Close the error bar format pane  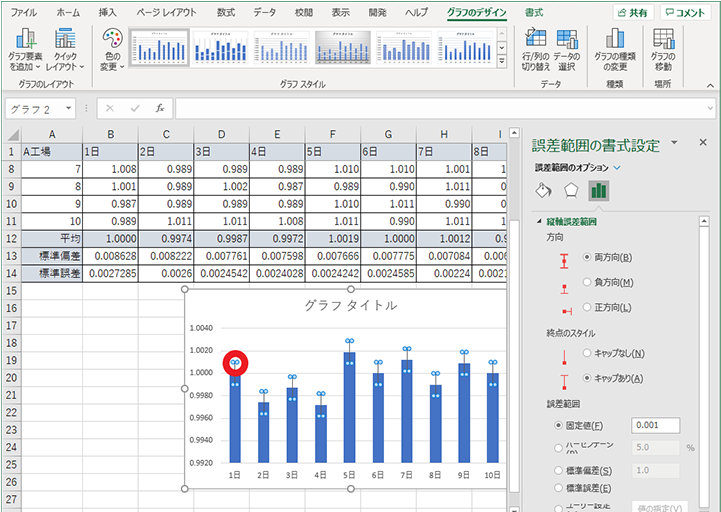coord(703,143)
